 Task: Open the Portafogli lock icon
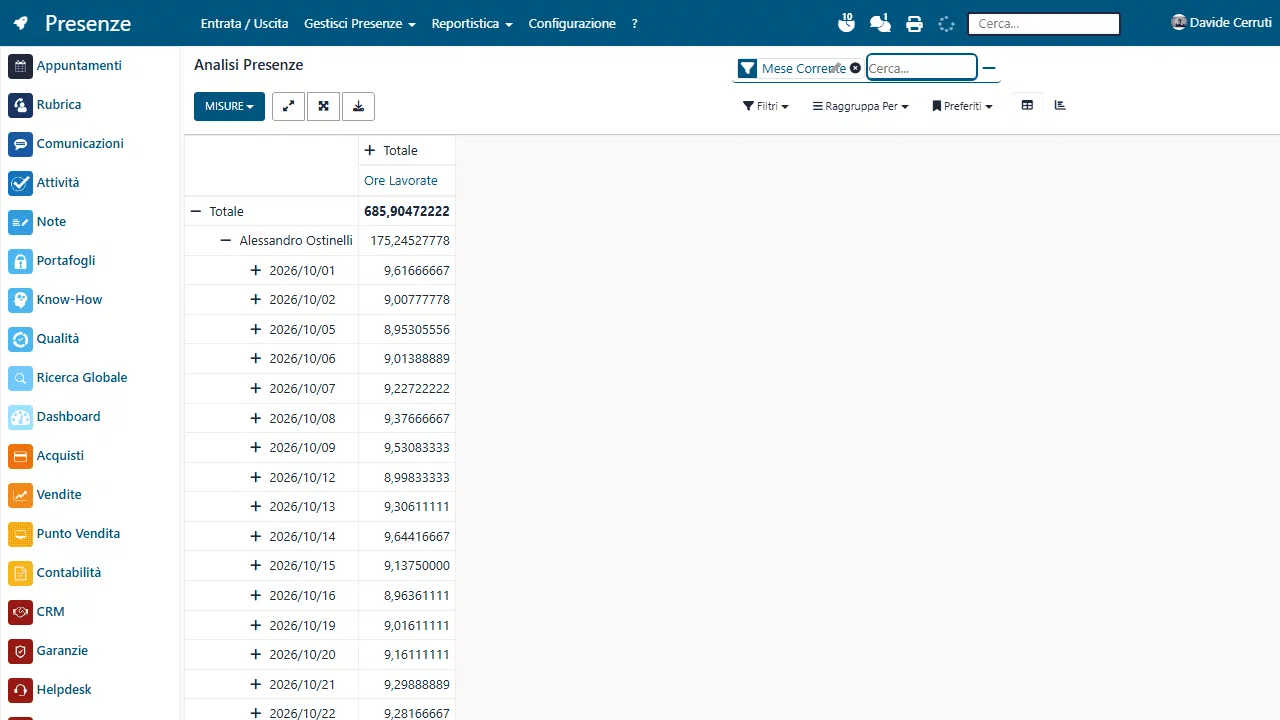(20, 261)
